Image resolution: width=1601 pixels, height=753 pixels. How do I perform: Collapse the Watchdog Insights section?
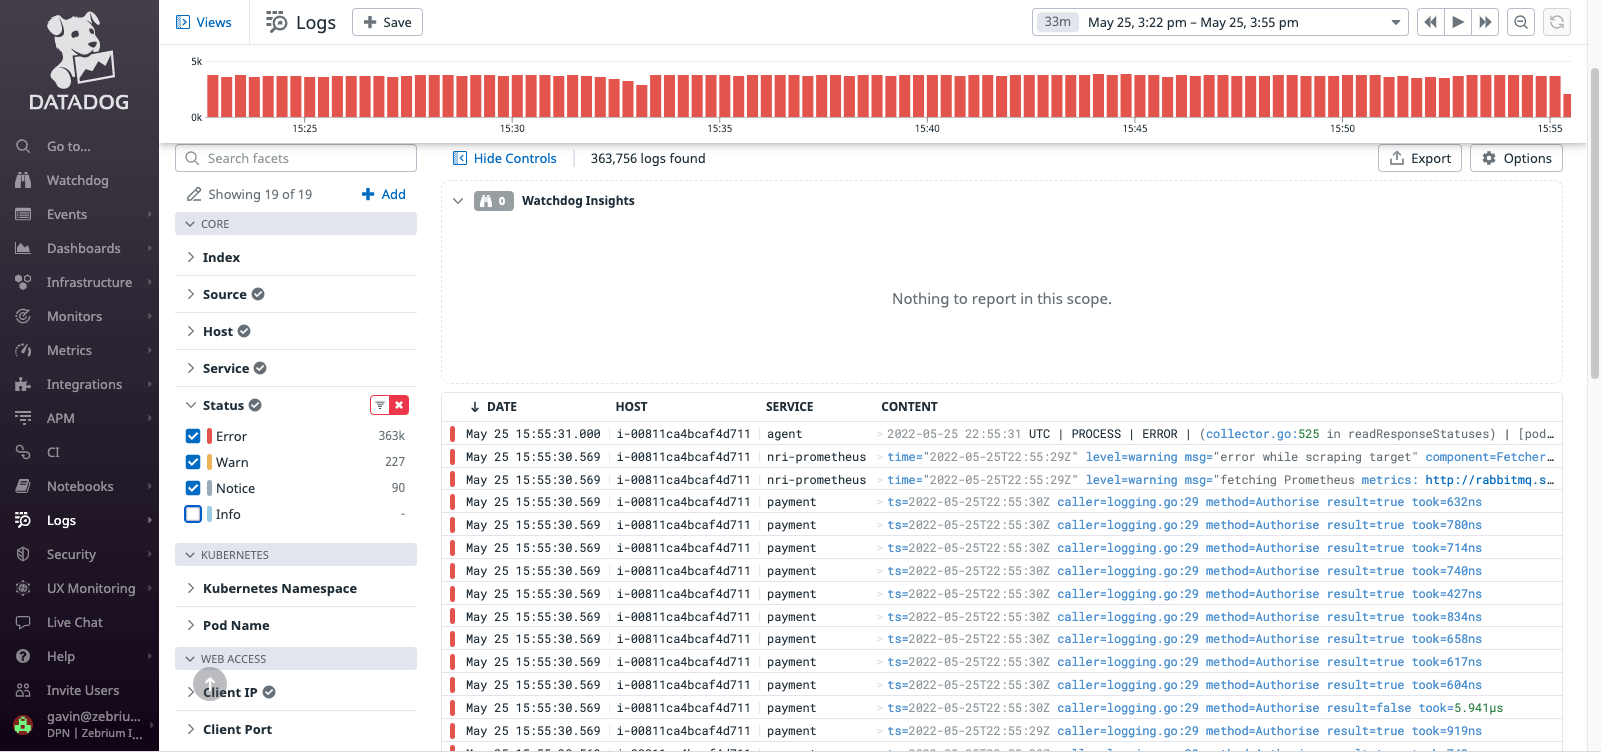(458, 201)
